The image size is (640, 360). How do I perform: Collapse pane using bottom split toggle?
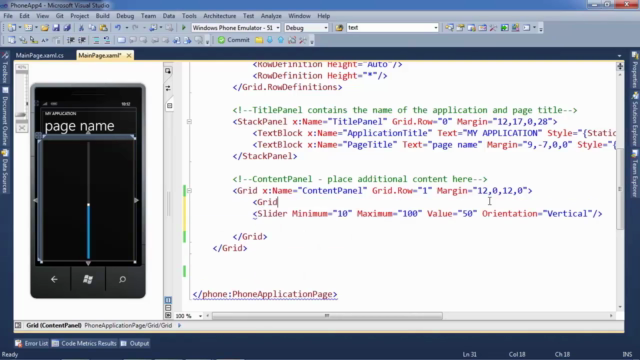point(168,316)
